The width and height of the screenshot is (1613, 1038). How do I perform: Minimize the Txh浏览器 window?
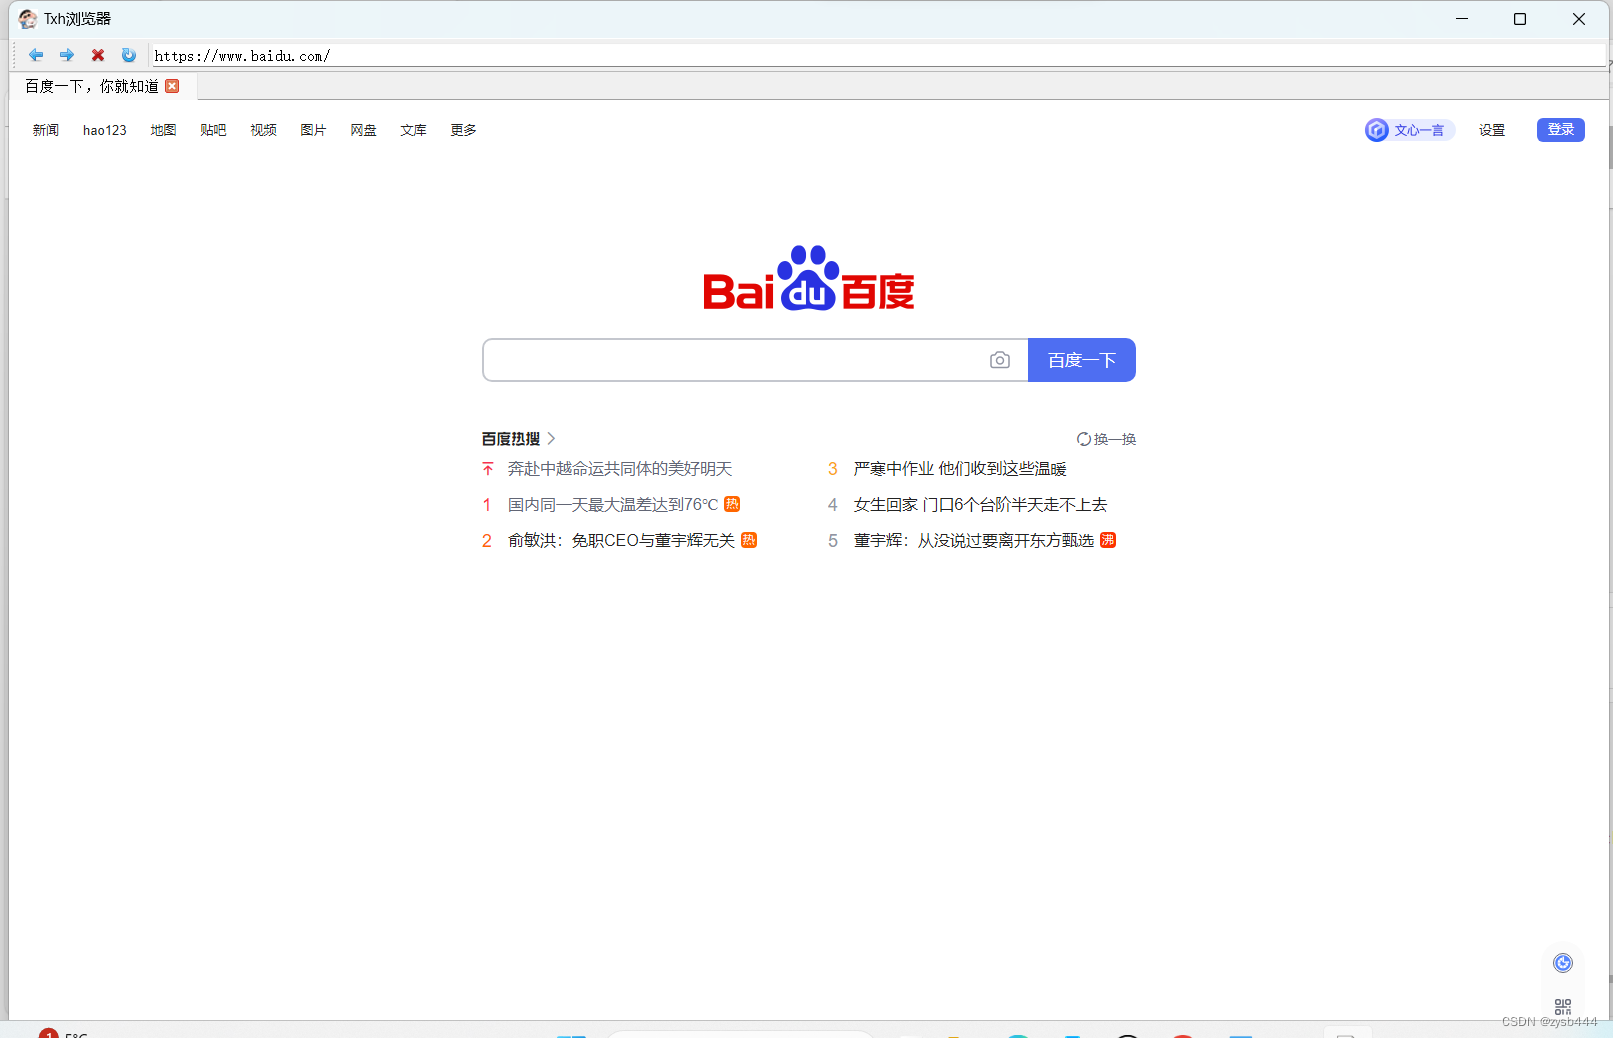[x=1462, y=19]
